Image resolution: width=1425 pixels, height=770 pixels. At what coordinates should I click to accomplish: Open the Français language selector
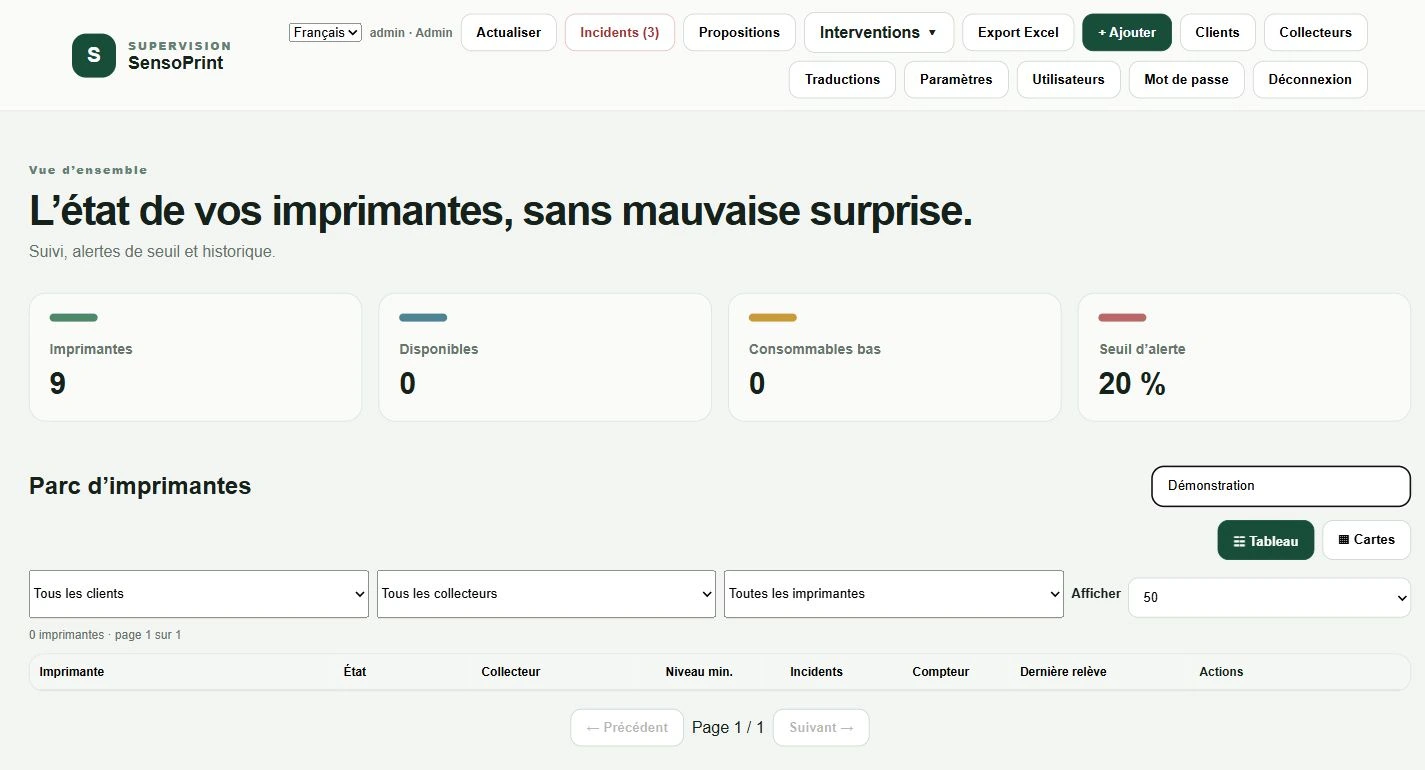pos(325,32)
